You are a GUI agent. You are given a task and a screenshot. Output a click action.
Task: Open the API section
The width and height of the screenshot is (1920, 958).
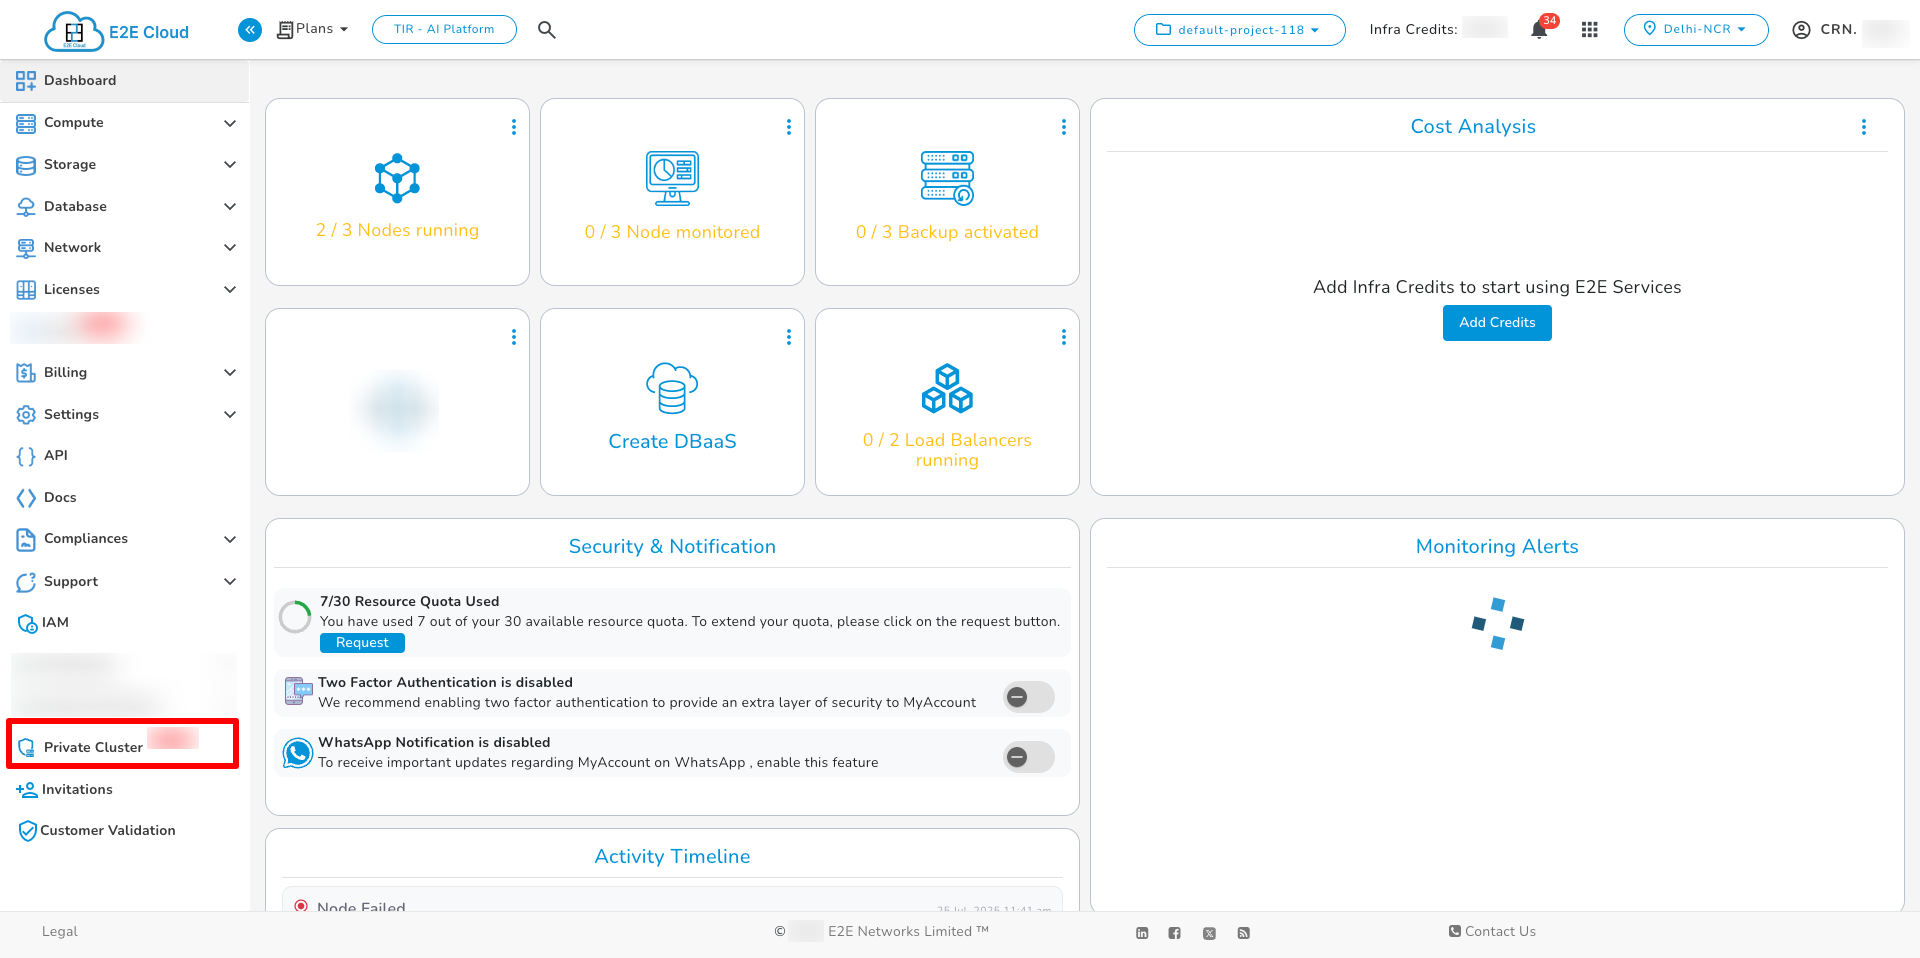pos(53,455)
